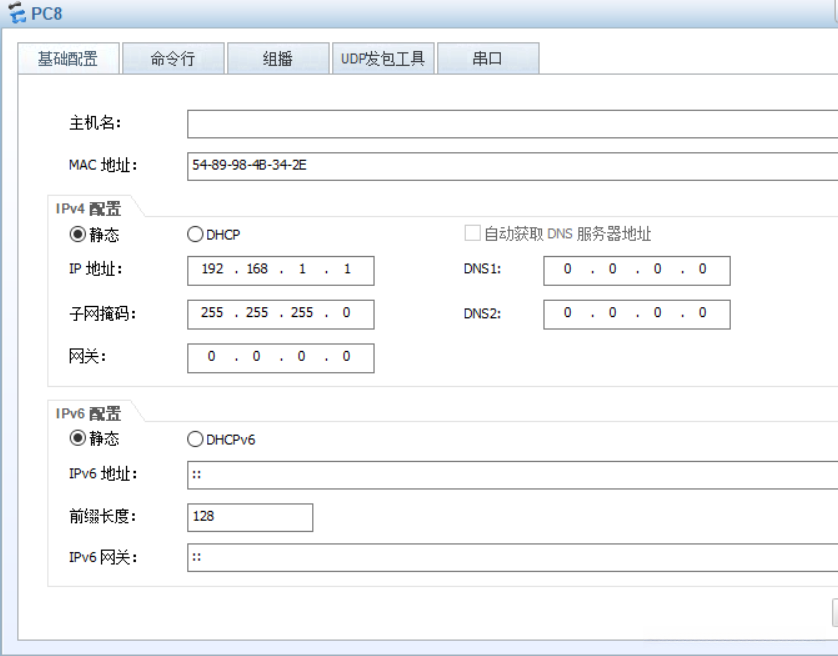Viewport: 838px width, 656px height.
Task: Click the 网关 IPv4 field
Action: tap(281, 358)
